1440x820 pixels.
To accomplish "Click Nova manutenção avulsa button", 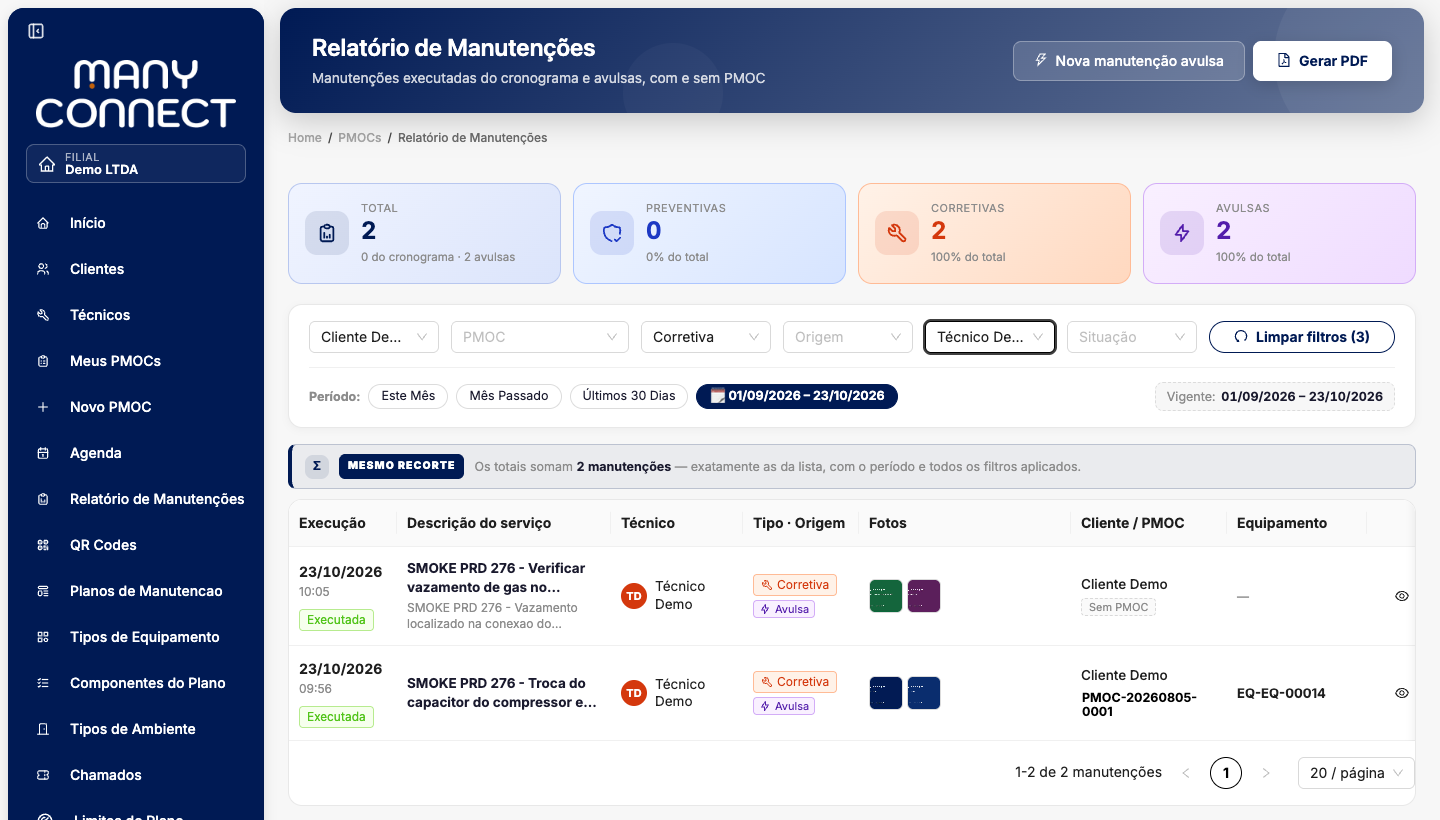I will click(x=1129, y=61).
